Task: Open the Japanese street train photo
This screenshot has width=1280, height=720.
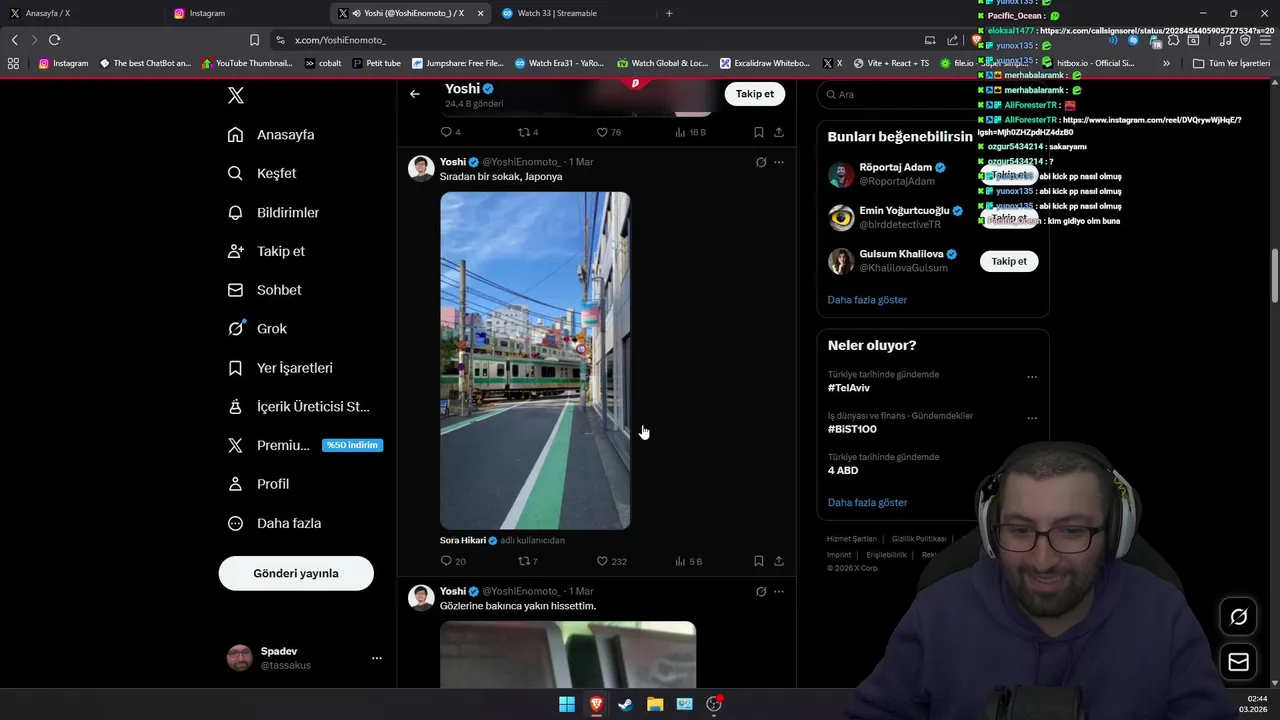Action: (x=535, y=360)
